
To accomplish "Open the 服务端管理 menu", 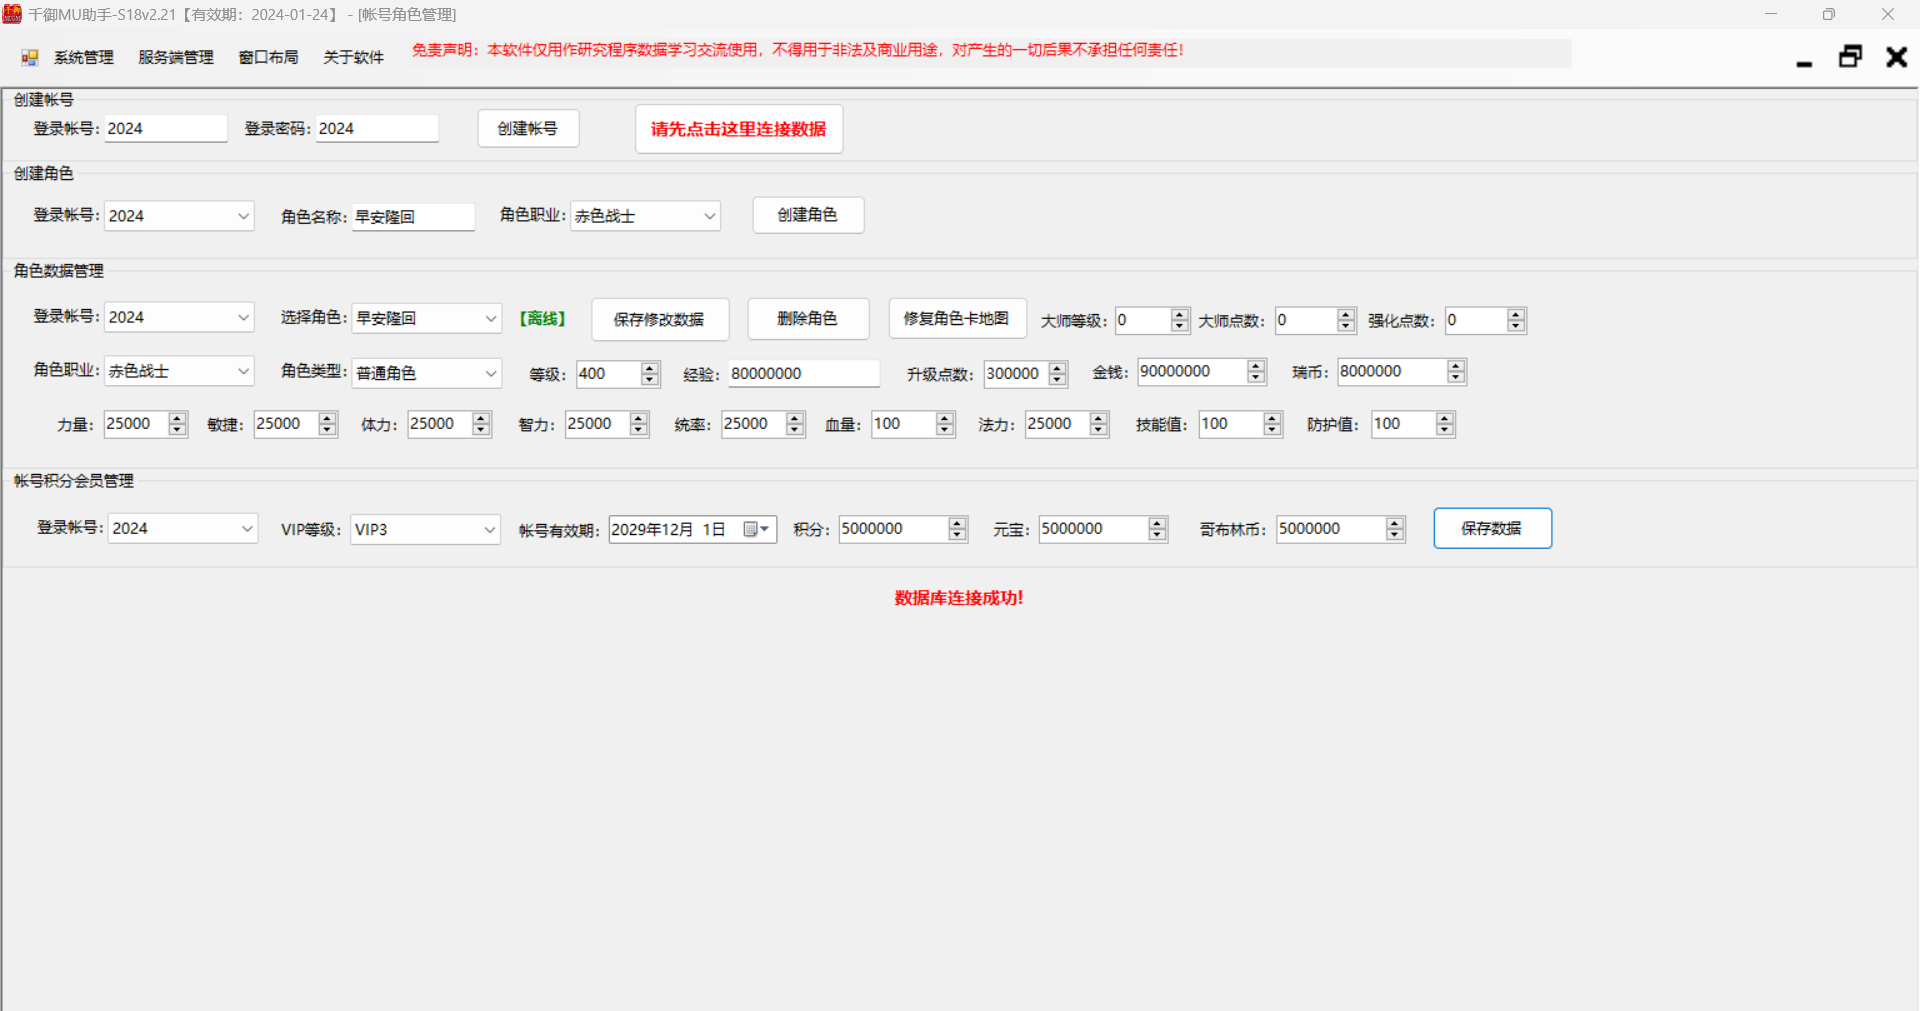I will click(176, 58).
